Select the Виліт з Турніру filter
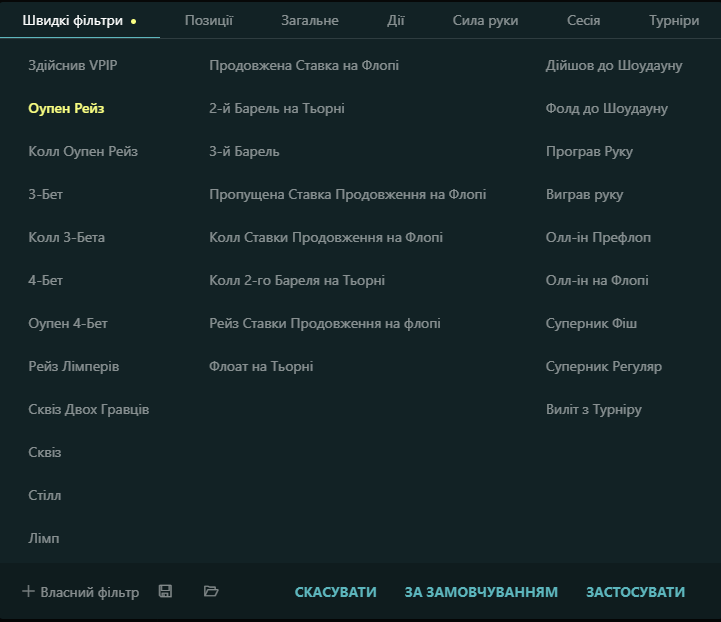Image resolution: width=721 pixels, height=622 pixels. 594,409
